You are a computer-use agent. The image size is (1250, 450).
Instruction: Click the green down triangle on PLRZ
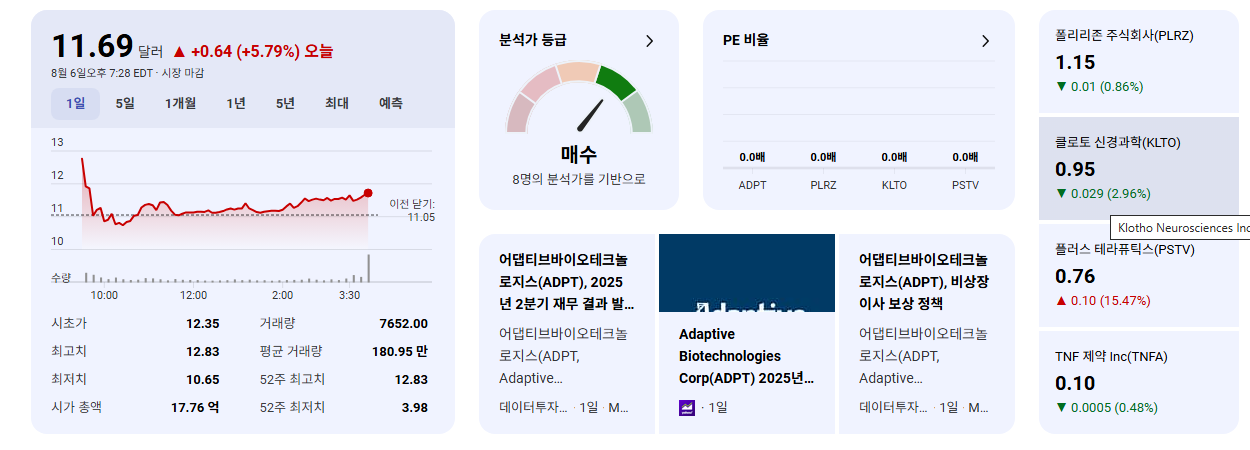(1061, 86)
